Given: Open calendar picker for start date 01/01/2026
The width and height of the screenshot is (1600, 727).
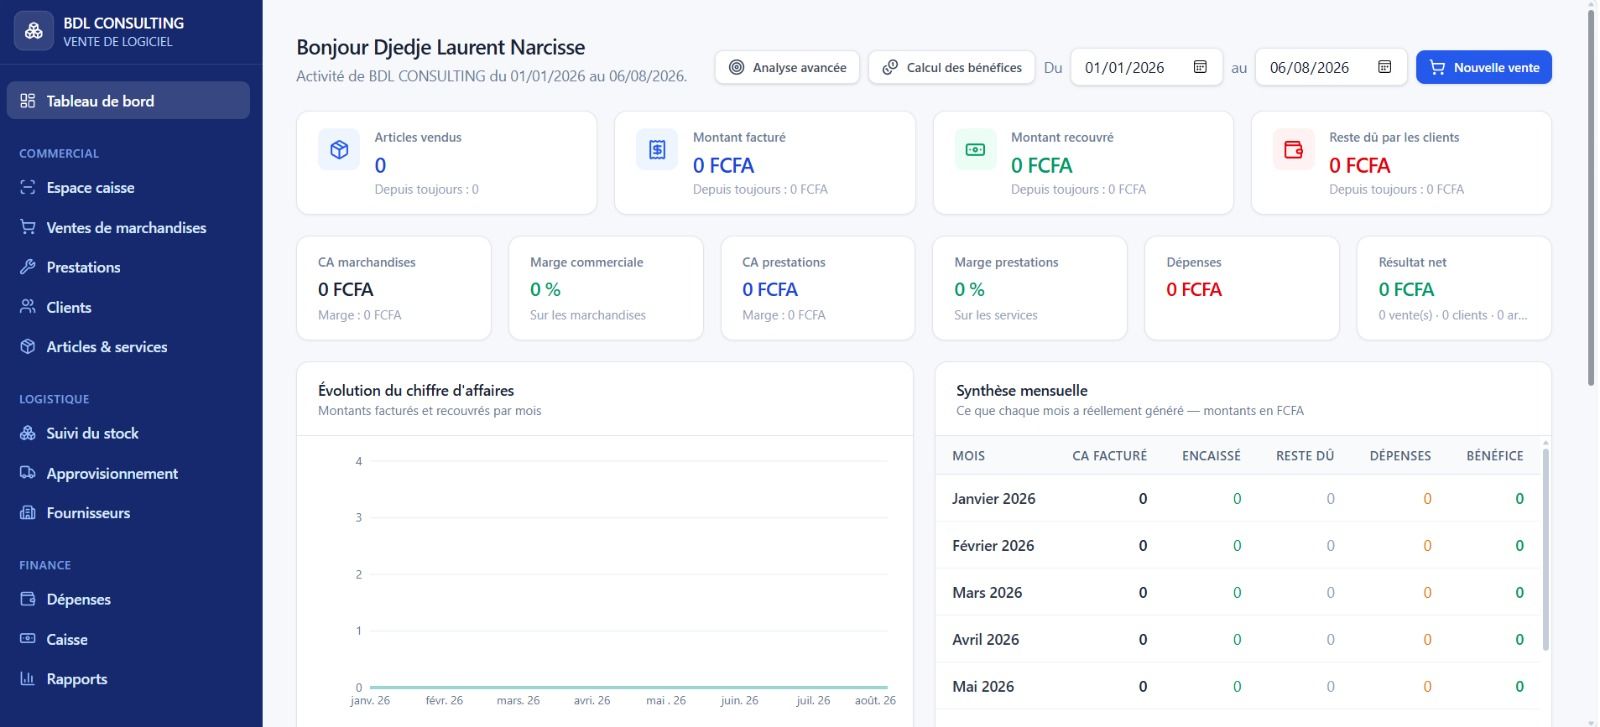Looking at the screenshot, I should point(1200,67).
